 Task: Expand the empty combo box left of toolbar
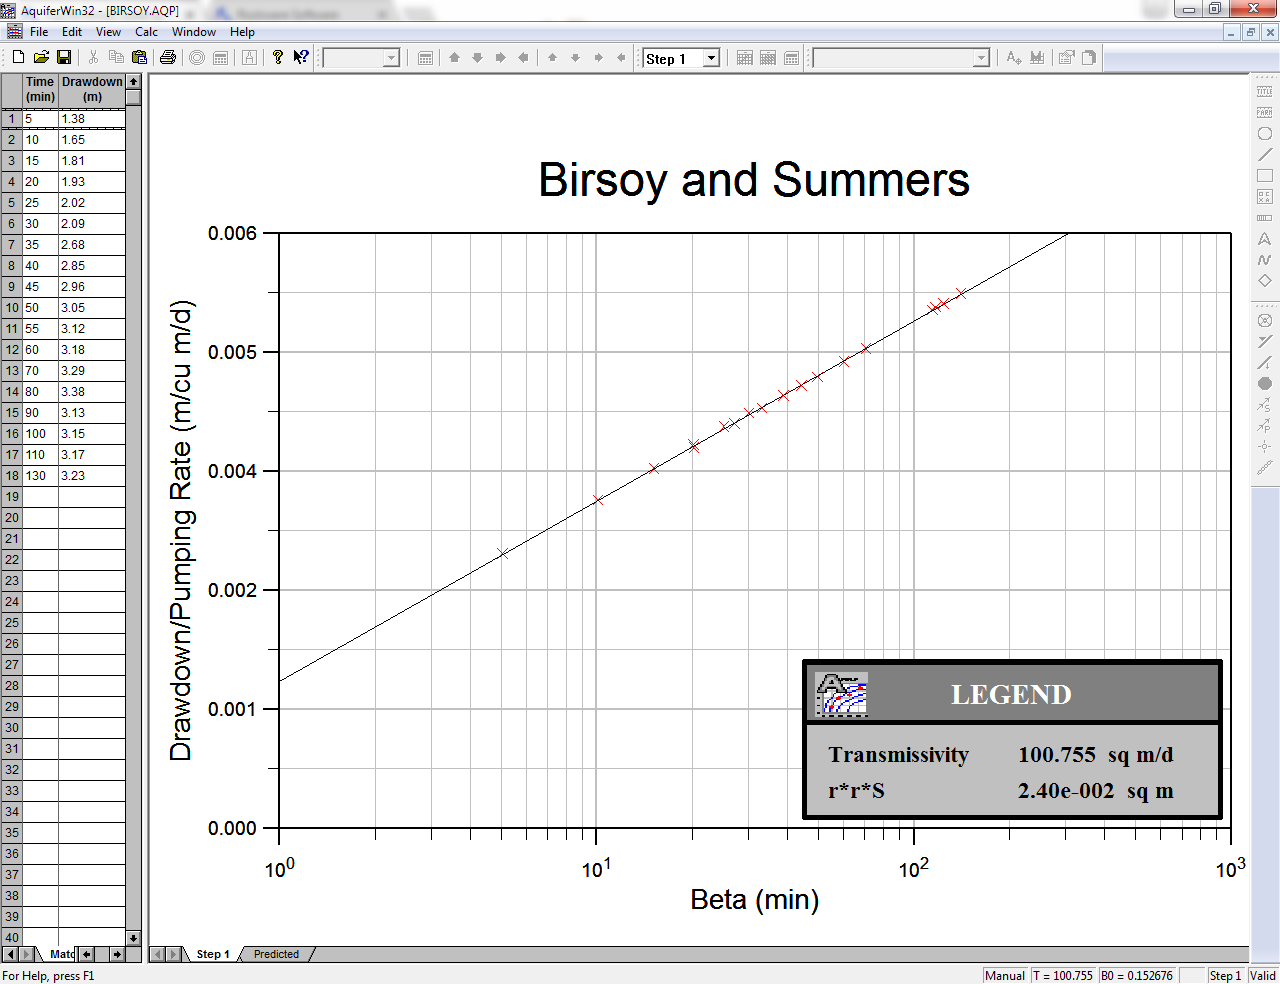click(391, 59)
